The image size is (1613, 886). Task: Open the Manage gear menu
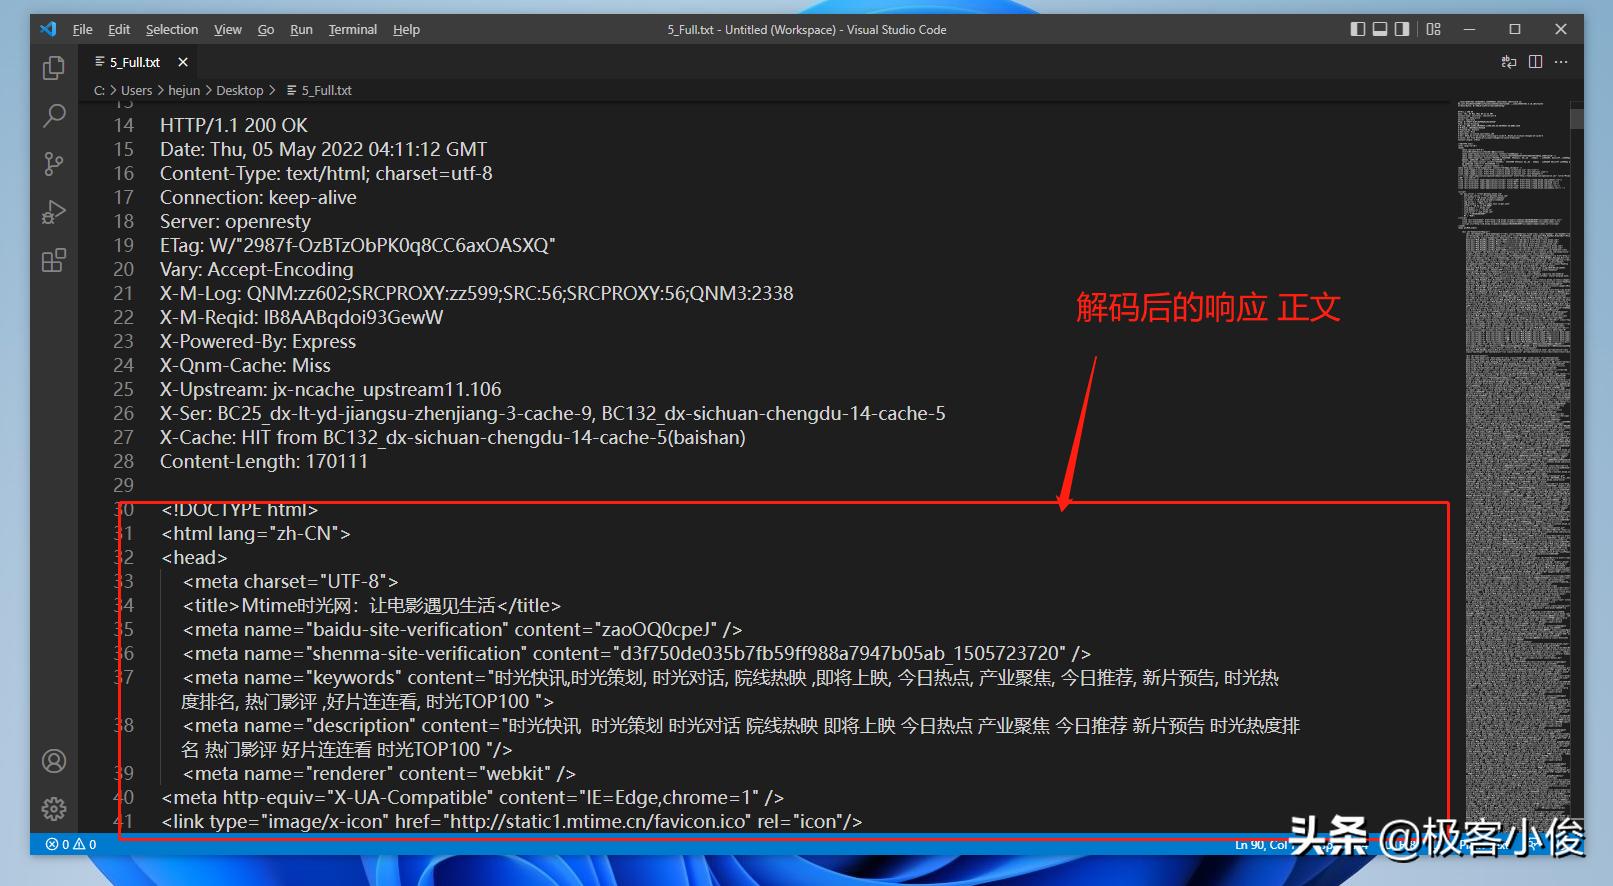54,808
